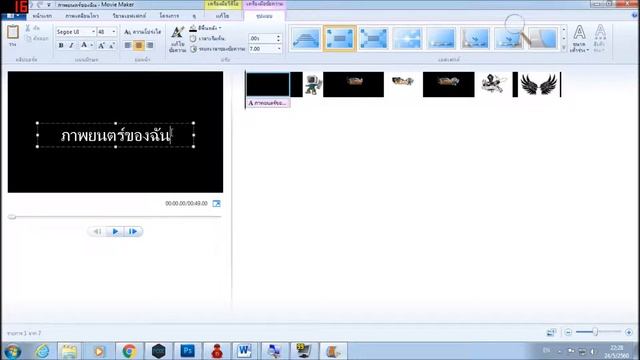Click the start time spinner arrows

(278, 38)
